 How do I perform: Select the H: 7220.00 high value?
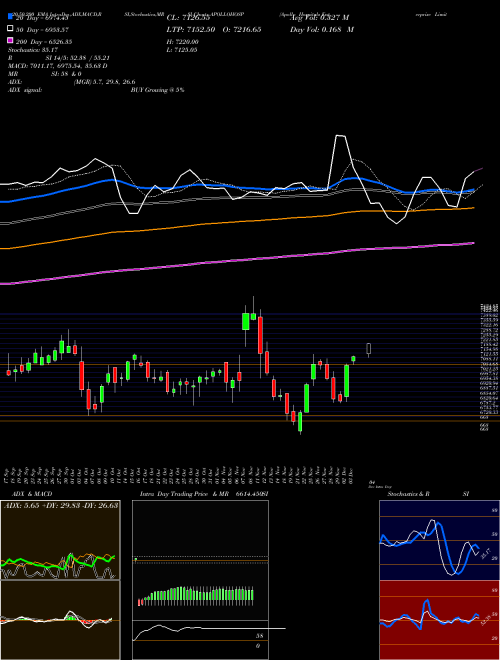point(183,42)
